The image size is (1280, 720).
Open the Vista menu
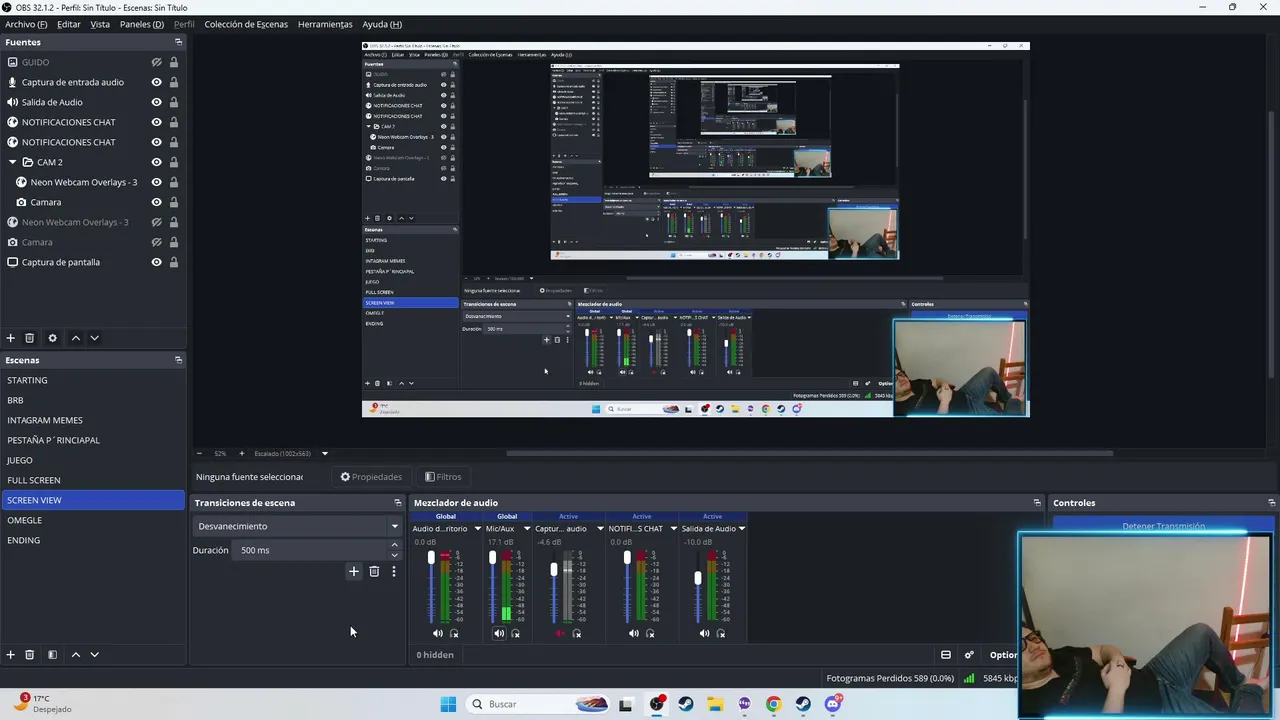(x=100, y=24)
